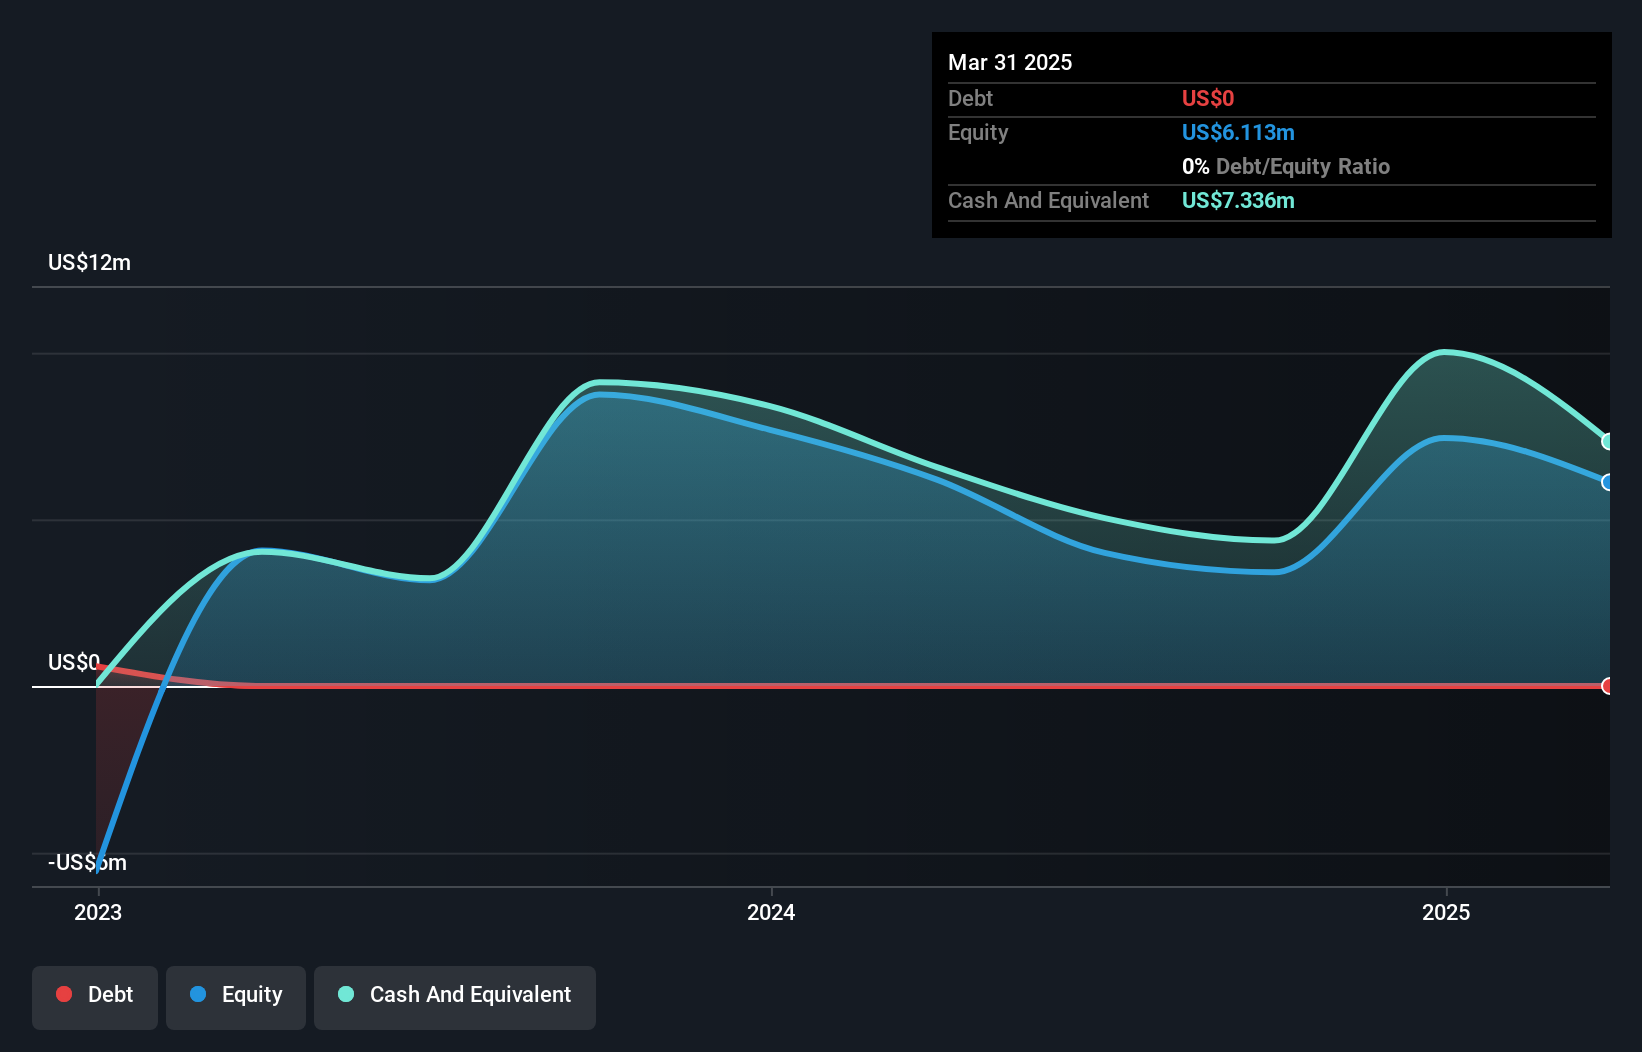The image size is (1642, 1052).
Task: Click the blue Equity legend dot
Action: pos(198,994)
